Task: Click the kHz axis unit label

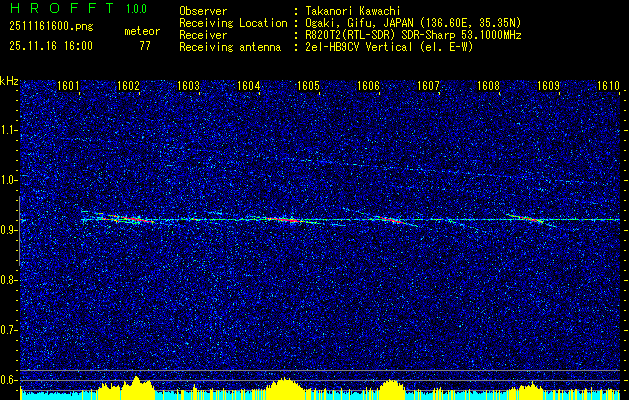Action: tap(9, 81)
